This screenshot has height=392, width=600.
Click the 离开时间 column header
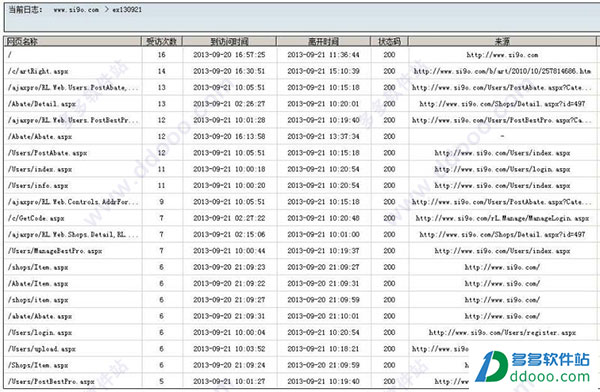[x=323, y=41]
